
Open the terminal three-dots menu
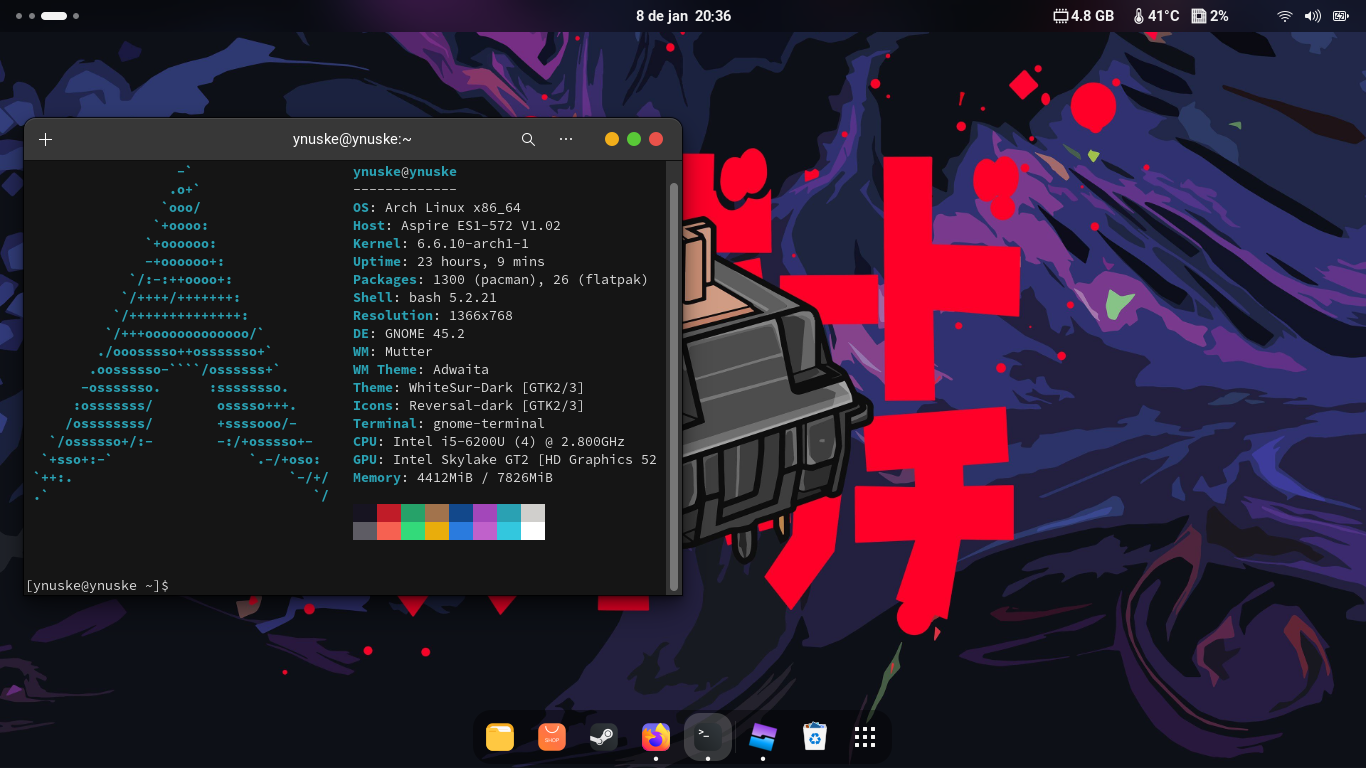click(566, 139)
